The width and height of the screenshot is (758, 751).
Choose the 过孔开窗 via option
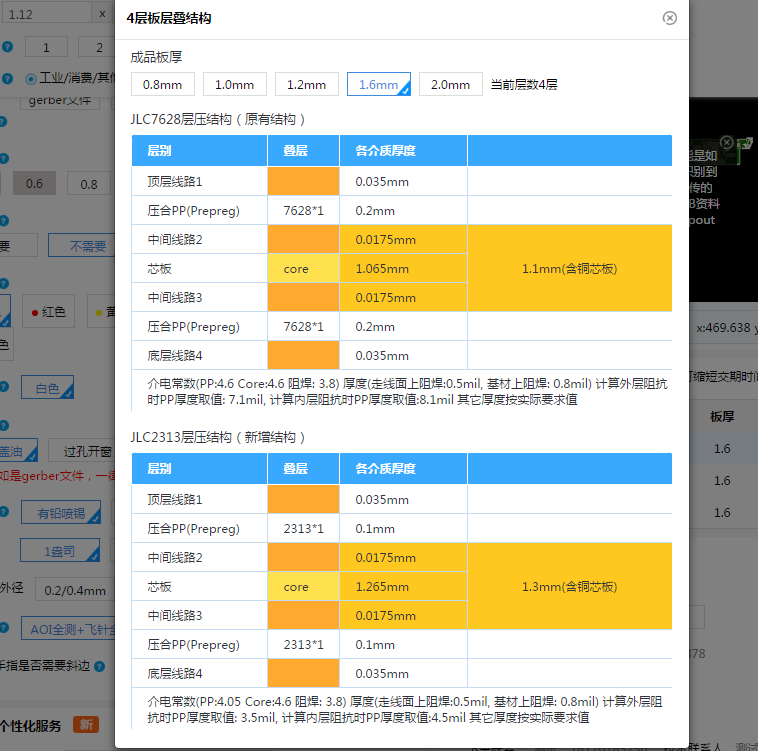pyautogui.click(x=85, y=450)
